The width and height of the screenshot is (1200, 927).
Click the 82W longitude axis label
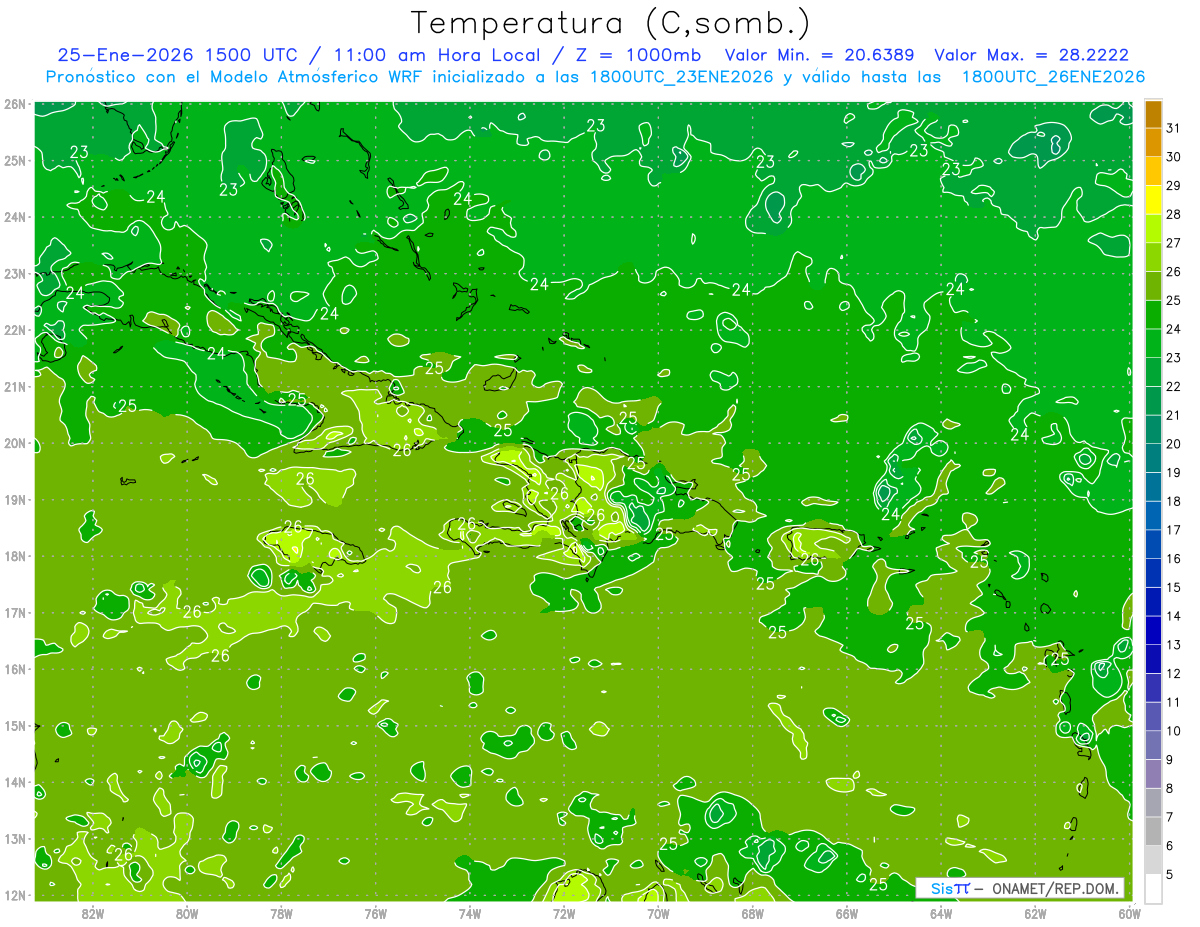(93, 913)
